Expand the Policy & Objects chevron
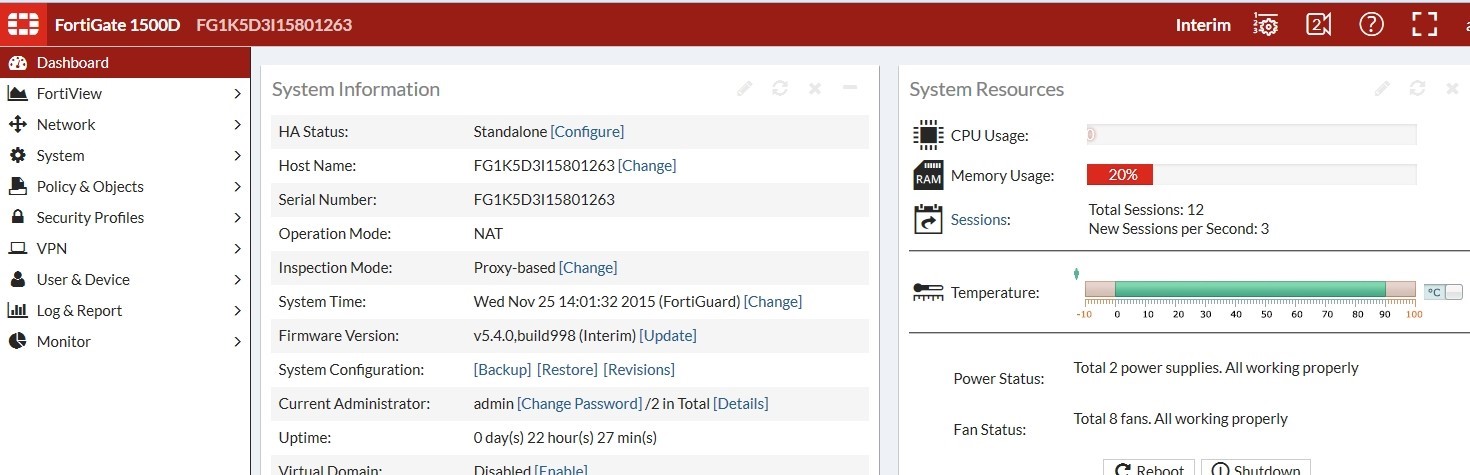 (237, 187)
